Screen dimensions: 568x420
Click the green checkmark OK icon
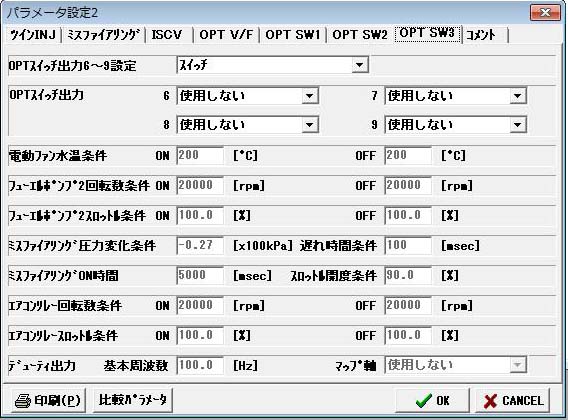coord(424,401)
